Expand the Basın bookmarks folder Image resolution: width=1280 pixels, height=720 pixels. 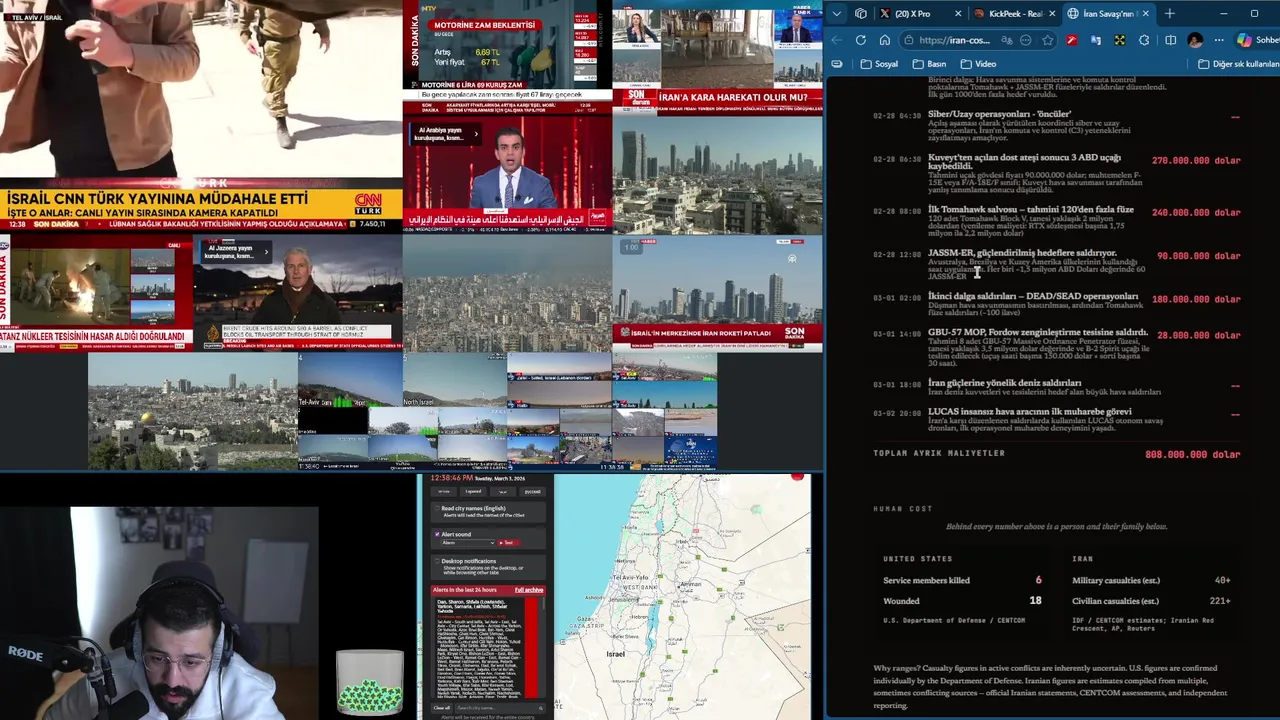pos(929,64)
